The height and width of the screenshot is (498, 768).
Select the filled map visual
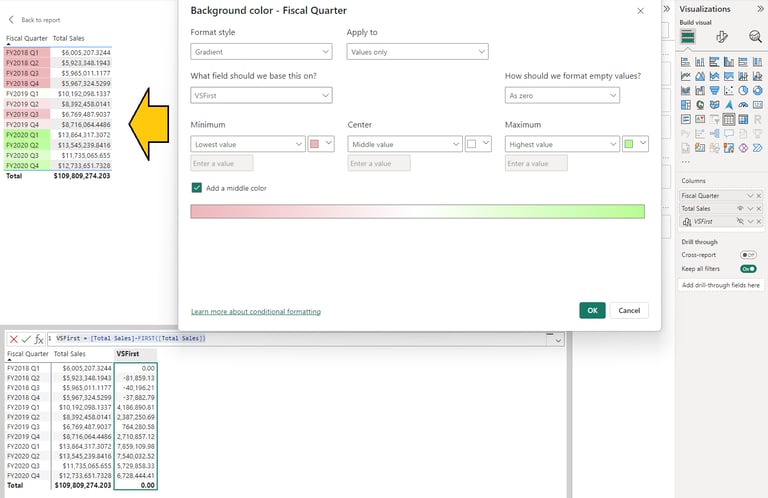tap(715, 105)
